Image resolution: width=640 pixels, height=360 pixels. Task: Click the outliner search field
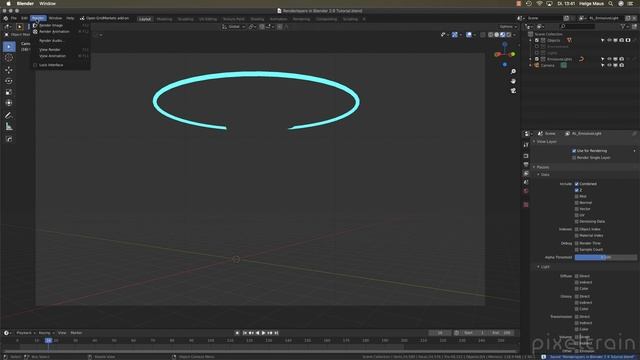point(578,26)
